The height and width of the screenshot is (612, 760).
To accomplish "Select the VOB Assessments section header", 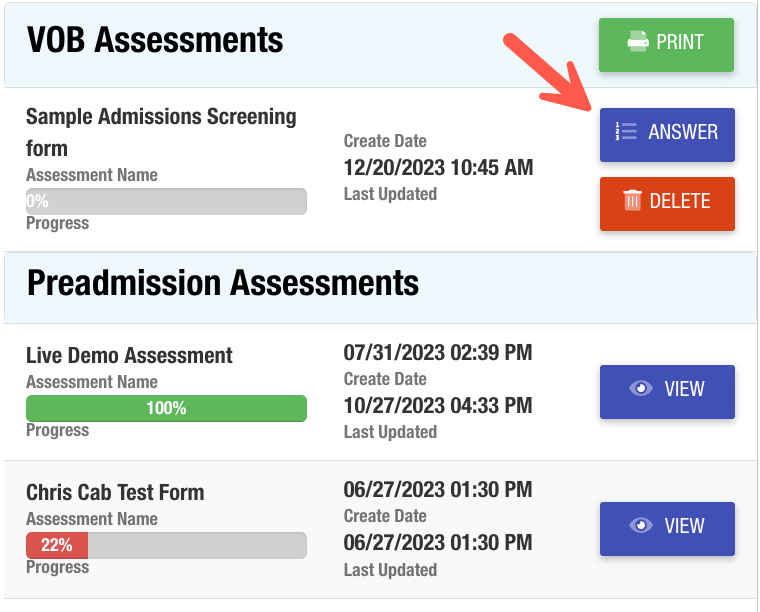I will pos(155,40).
